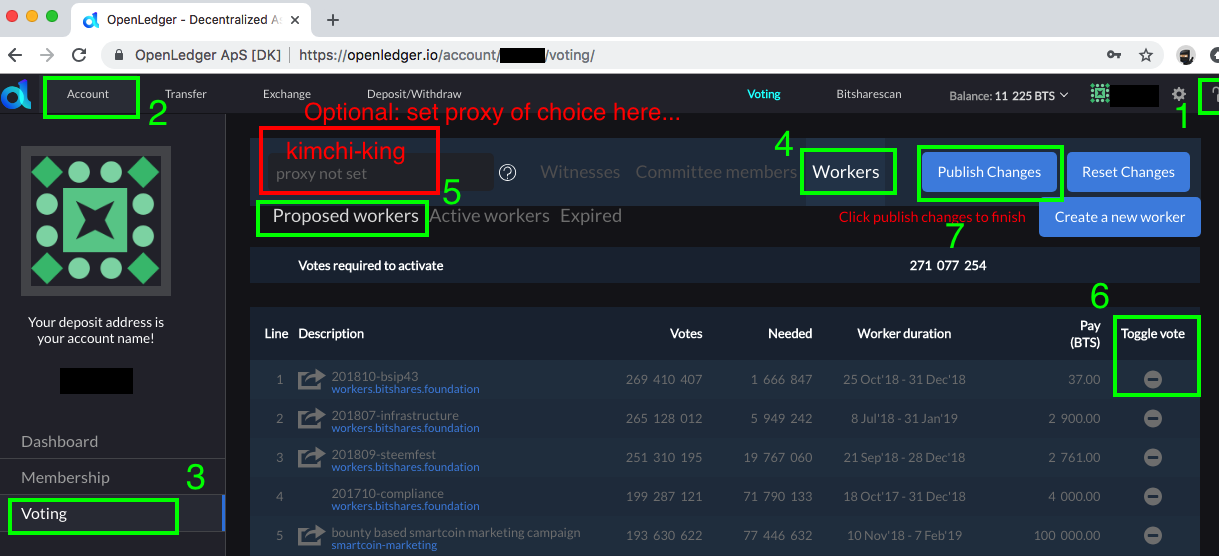Select Voting in top navigation
The height and width of the screenshot is (556, 1219).
click(764, 94)
